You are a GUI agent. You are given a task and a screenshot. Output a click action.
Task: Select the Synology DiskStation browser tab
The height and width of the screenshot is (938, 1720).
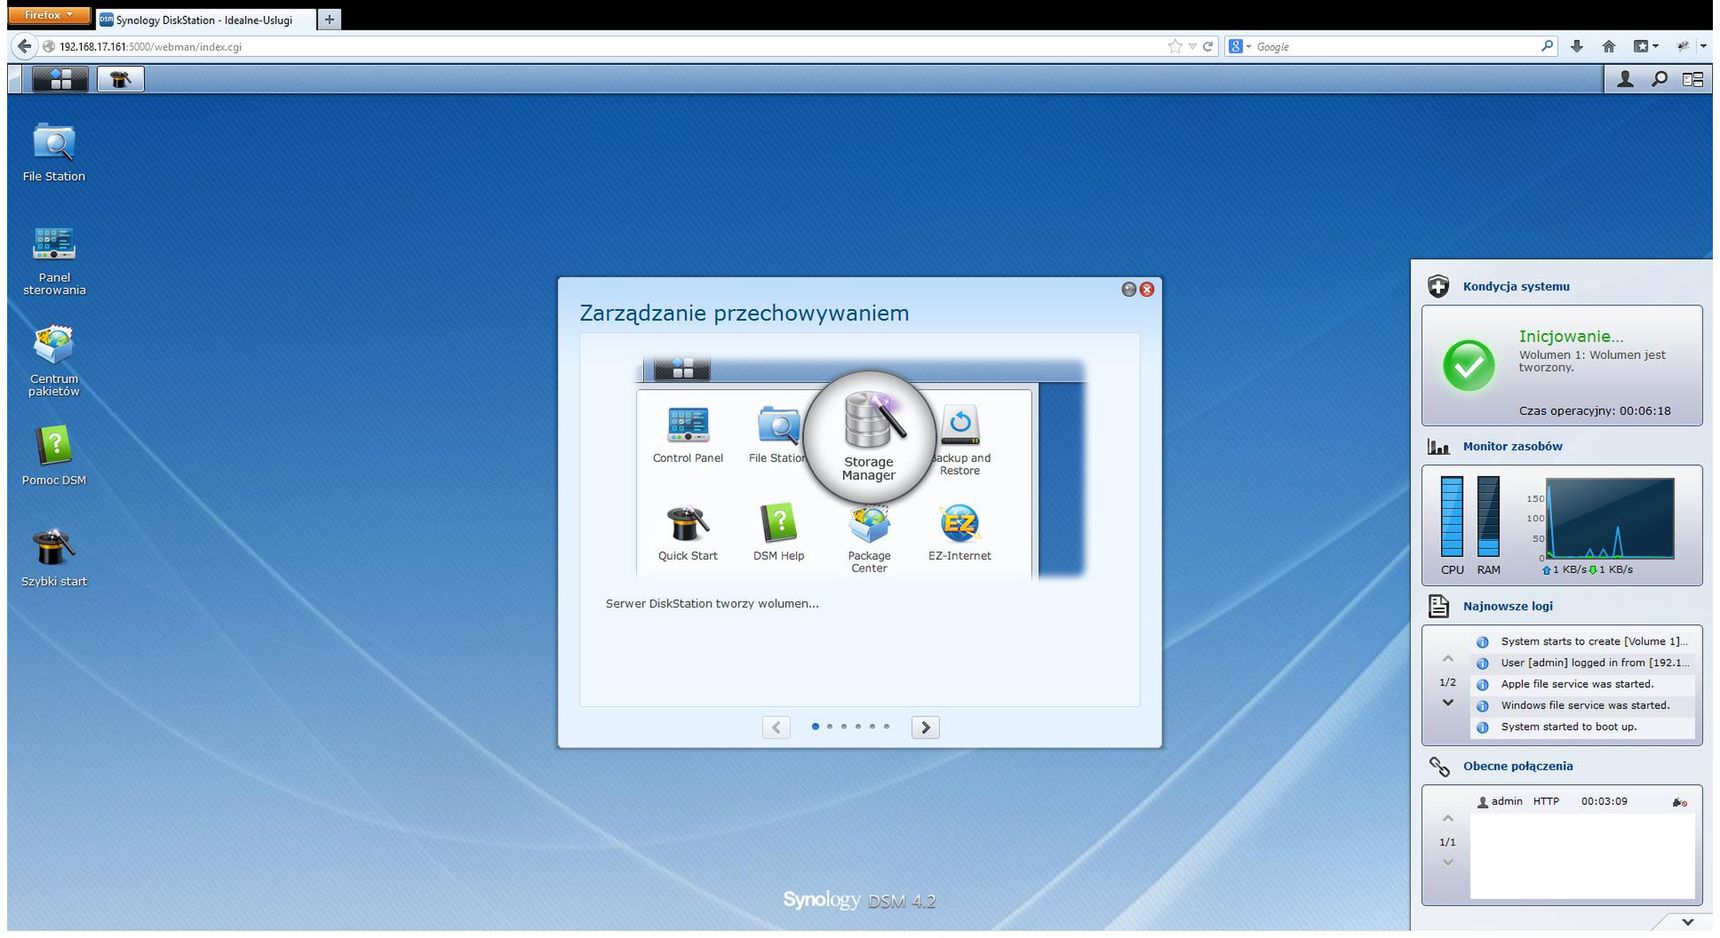204,20
